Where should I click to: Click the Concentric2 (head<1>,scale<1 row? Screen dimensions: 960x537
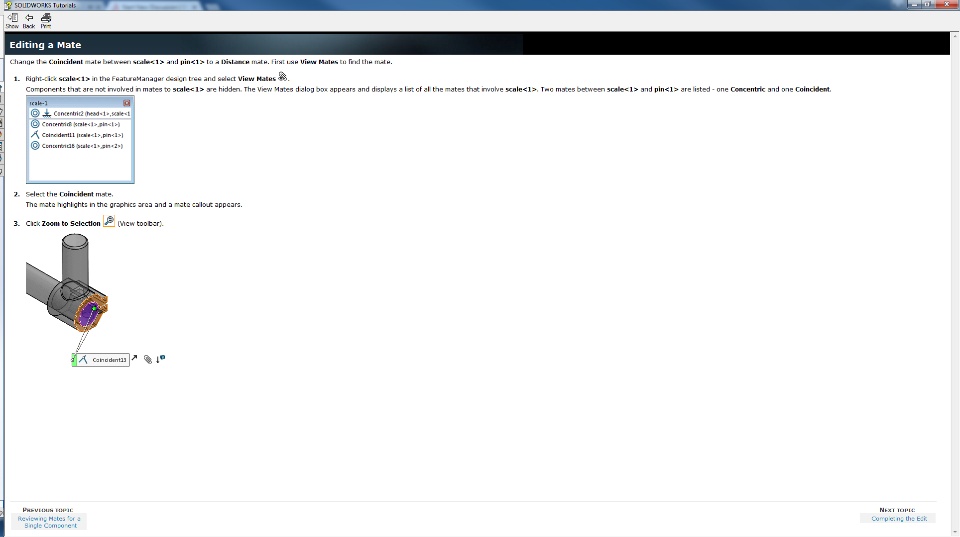coord(80,113)
